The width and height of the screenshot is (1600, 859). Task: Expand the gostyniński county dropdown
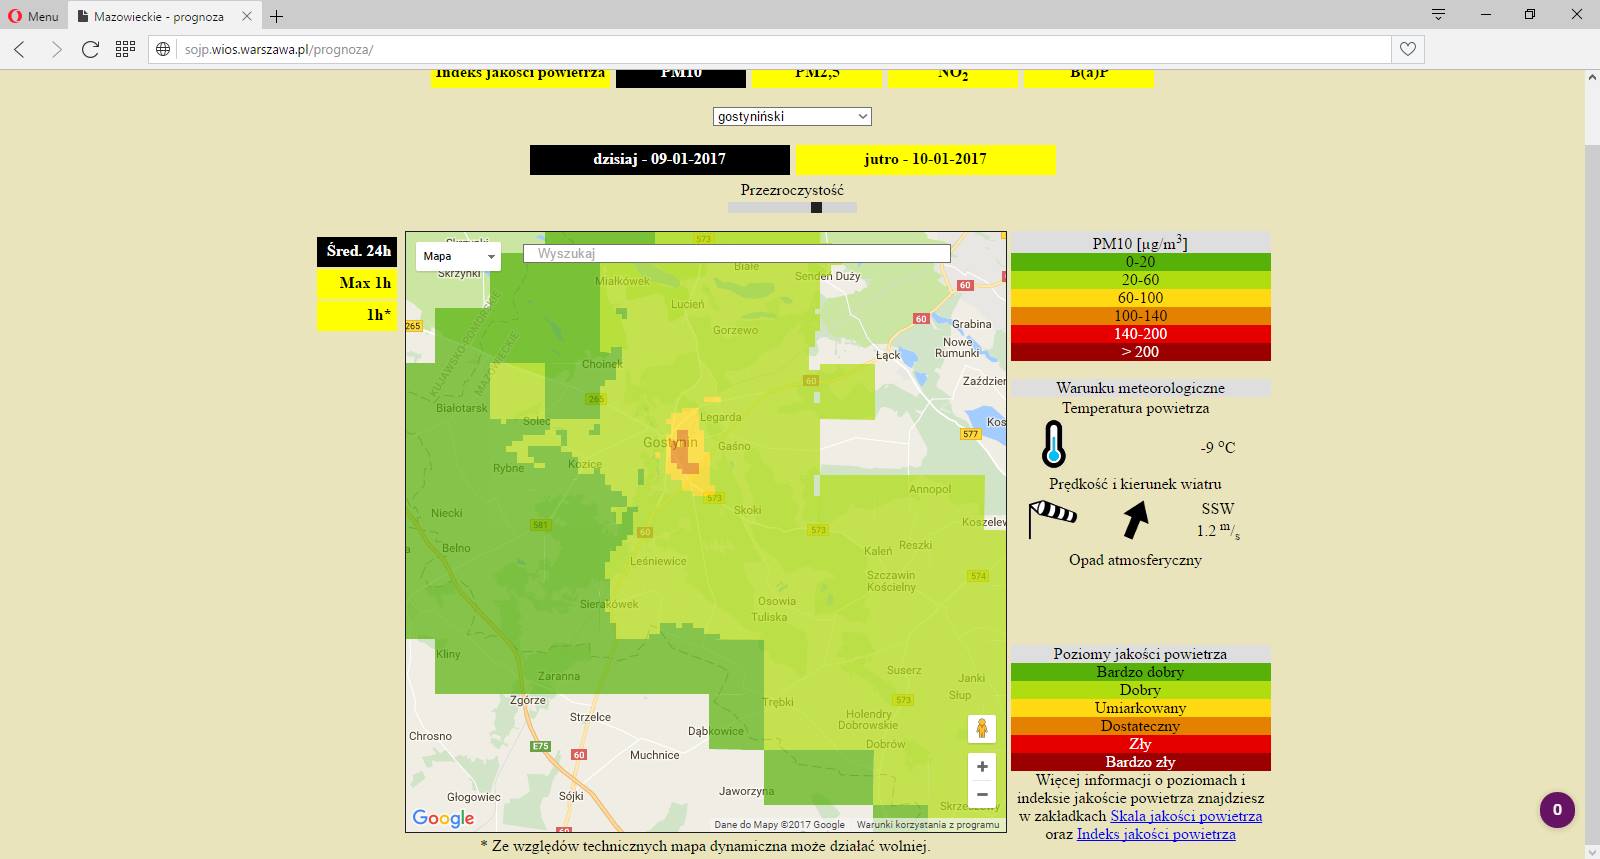pyautogui.click(x=792, y=117)
